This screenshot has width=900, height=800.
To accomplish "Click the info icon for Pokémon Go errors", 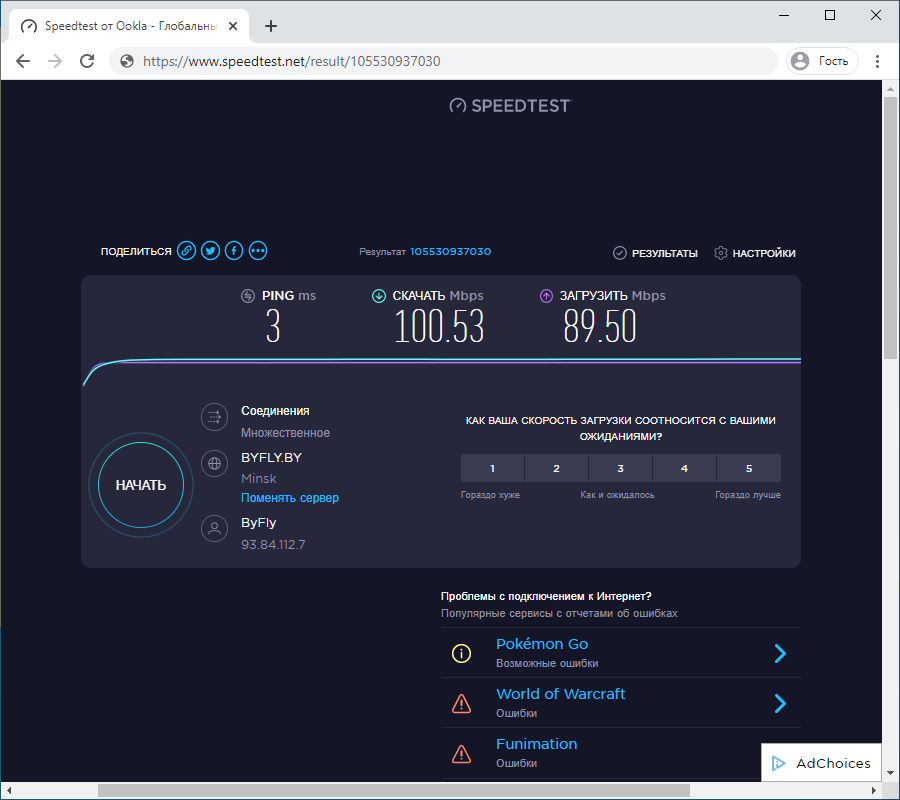I will (461, 653).
